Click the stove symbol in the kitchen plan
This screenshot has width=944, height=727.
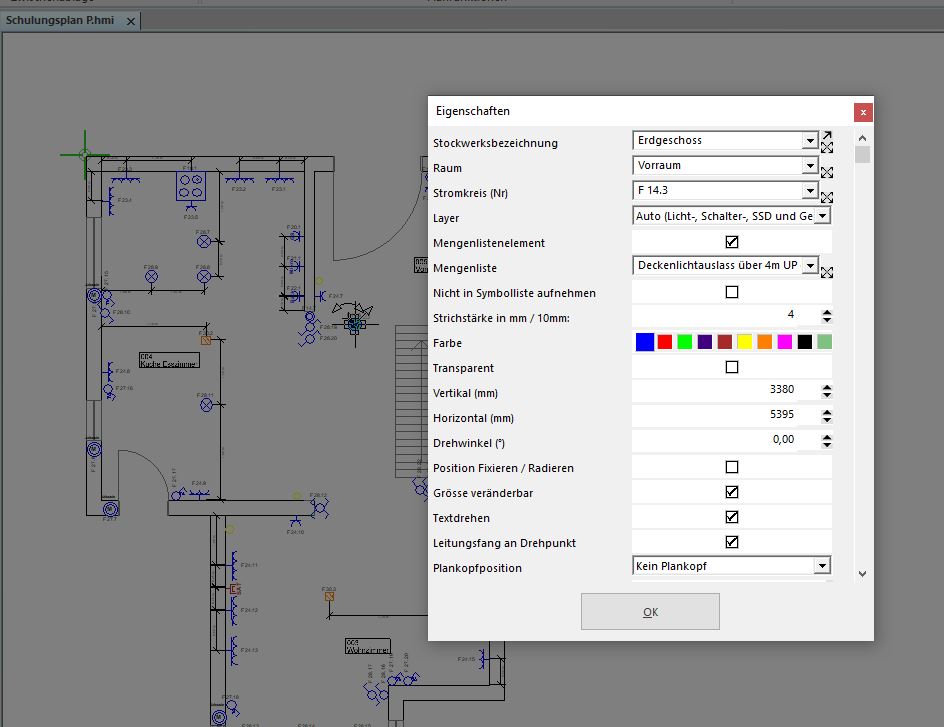tap(190, 184)
